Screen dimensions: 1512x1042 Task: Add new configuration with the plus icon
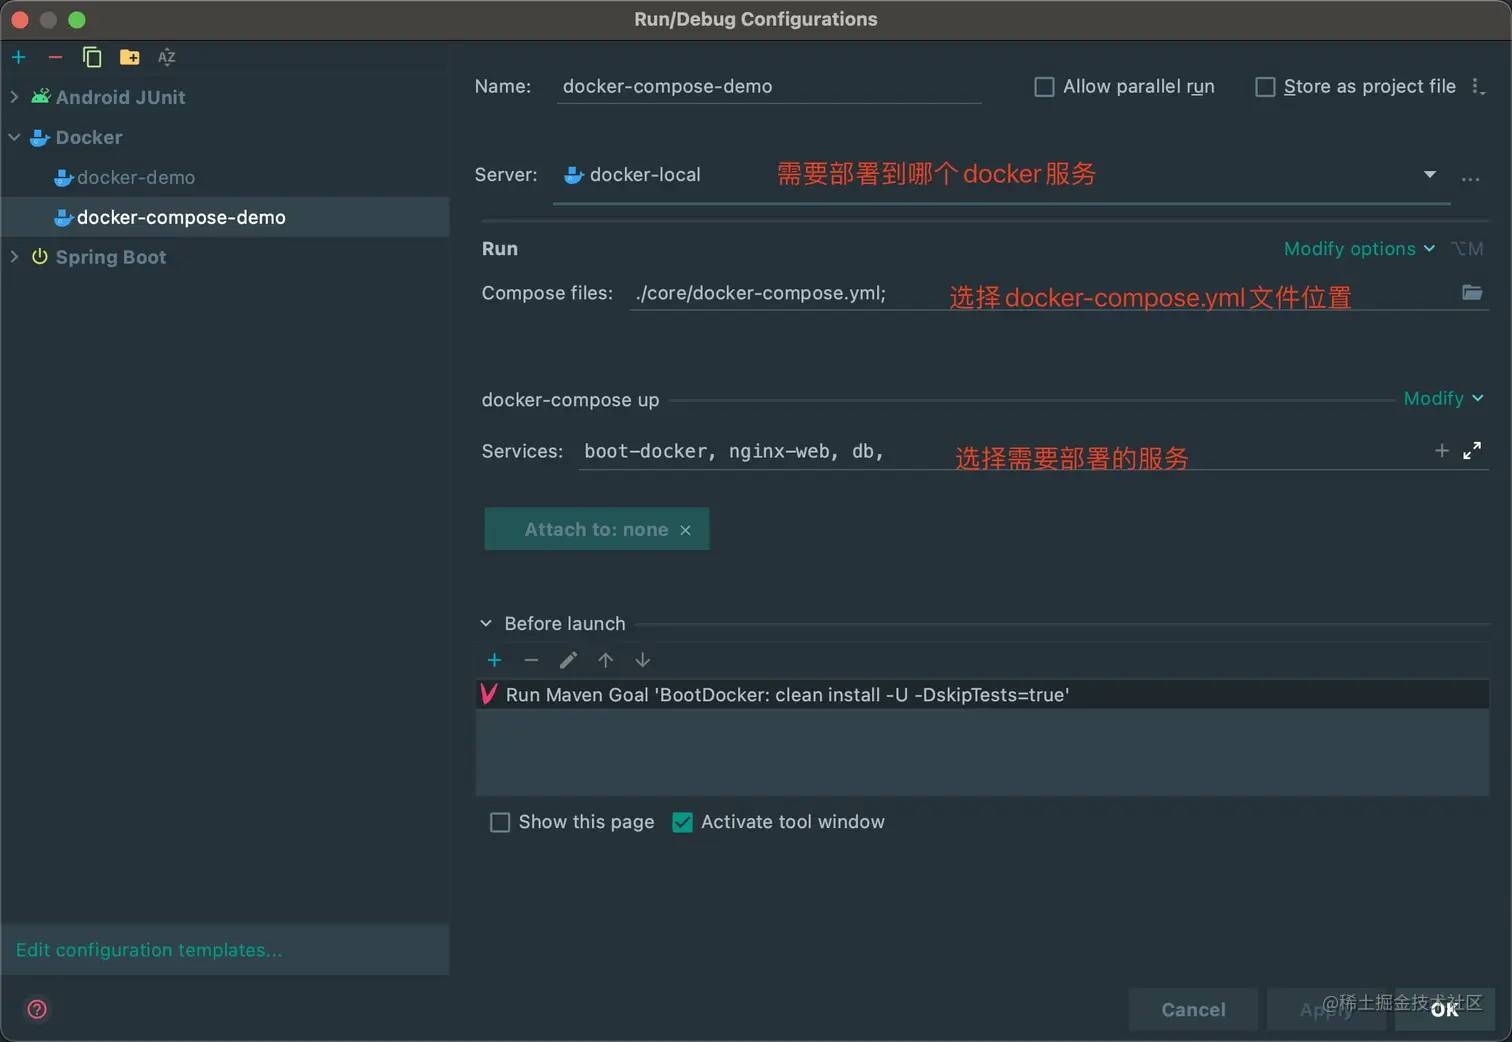[x=18, y=57]
